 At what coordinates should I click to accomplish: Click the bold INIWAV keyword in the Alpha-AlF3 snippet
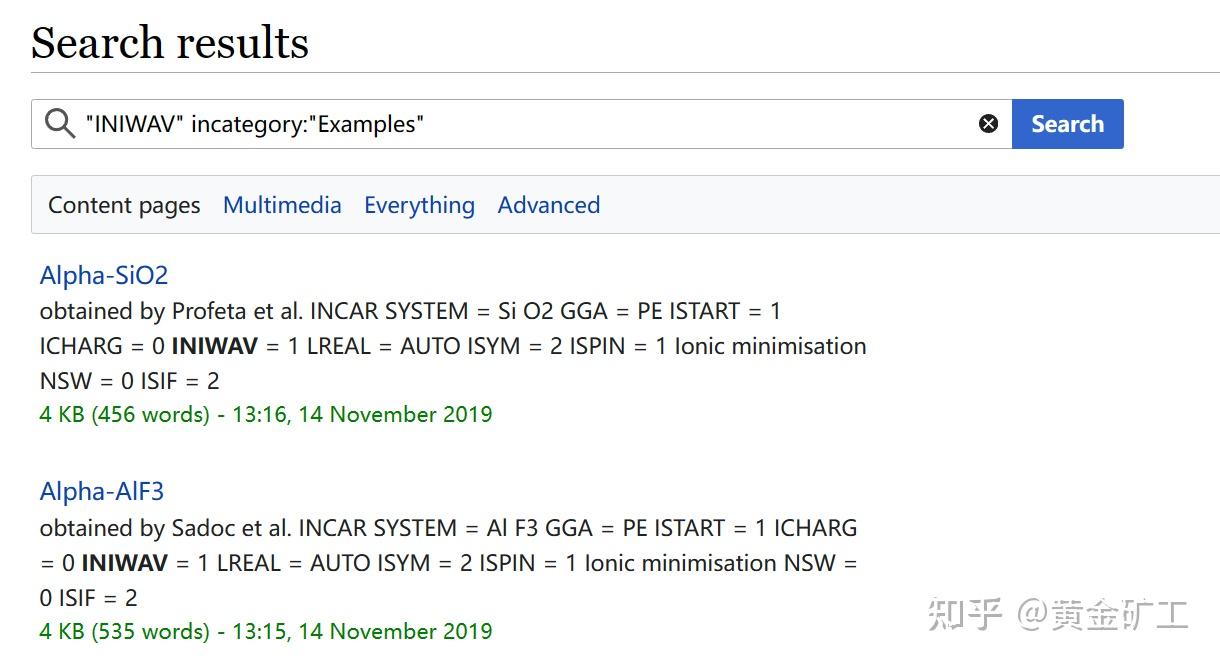(124, 563)
